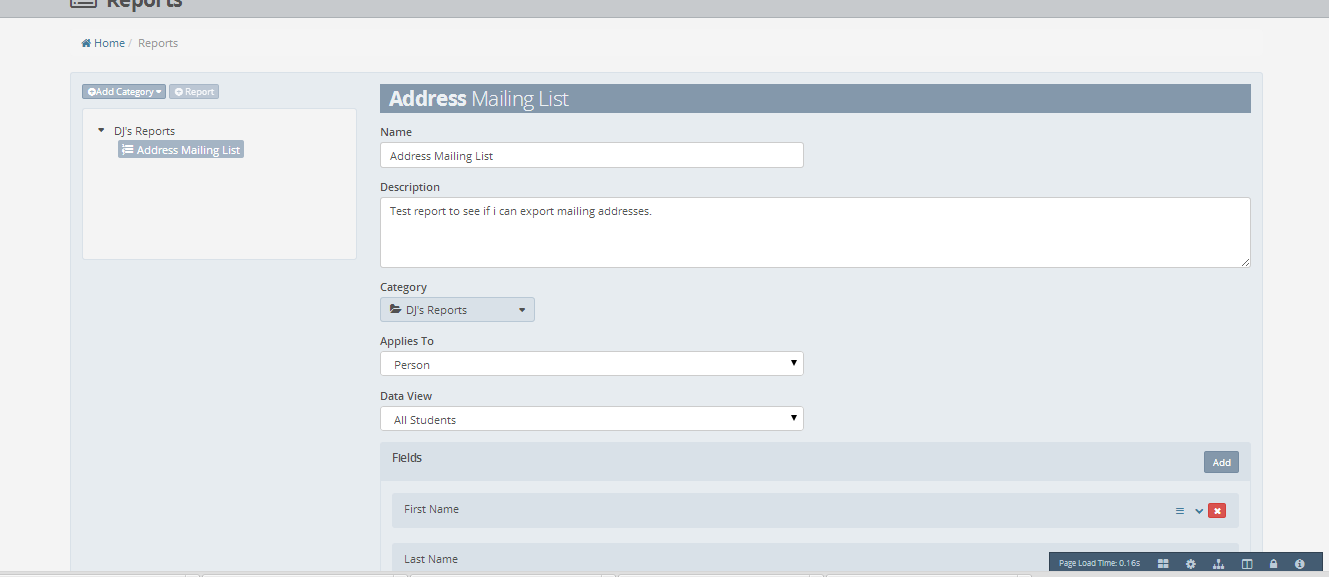Click the info icon in admin bar
1329x577 pixels.
1299,564
